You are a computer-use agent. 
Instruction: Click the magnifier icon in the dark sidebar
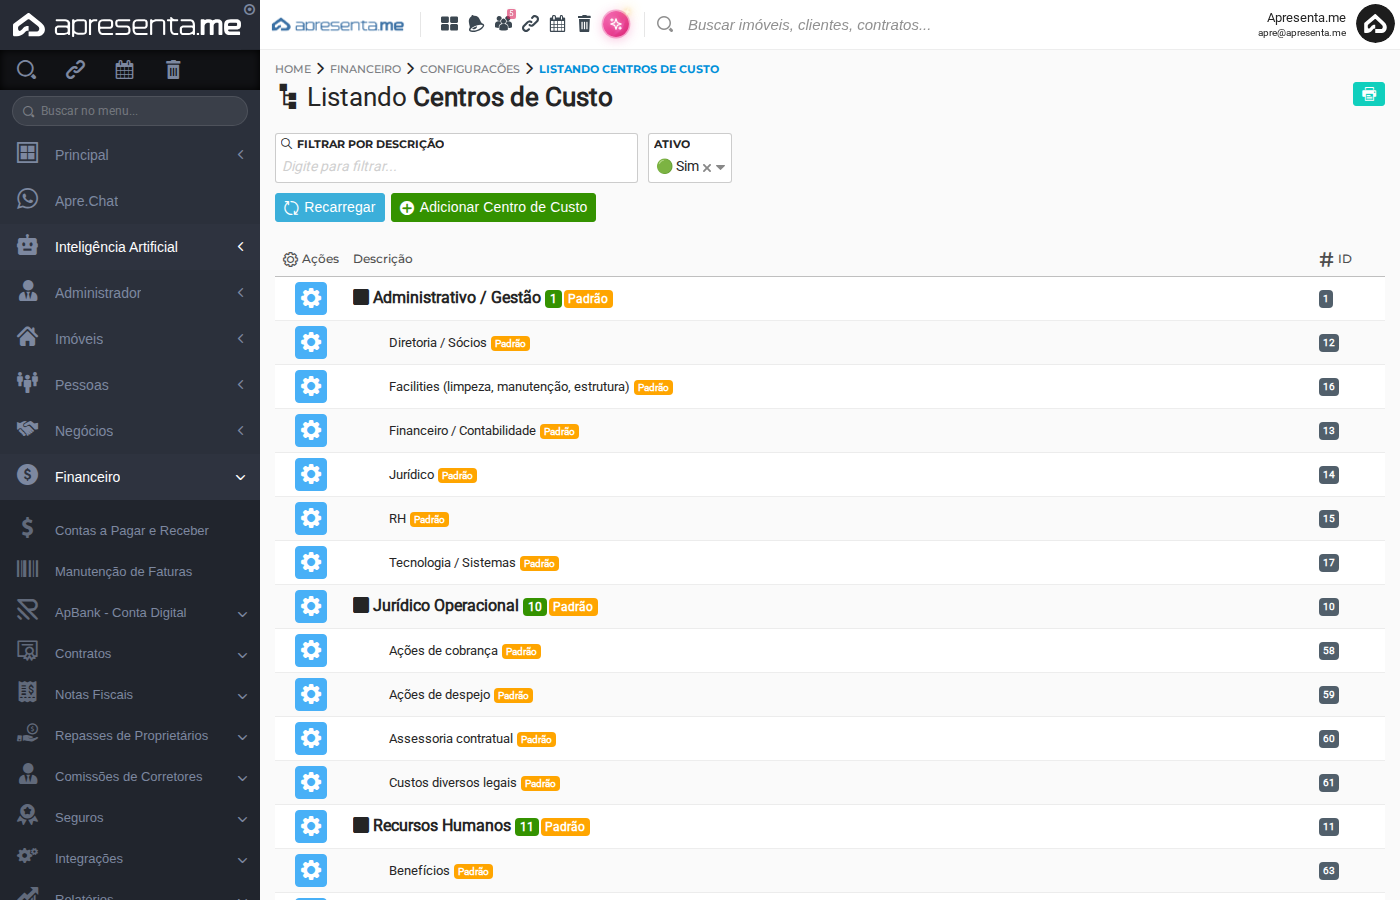(27, 69)
